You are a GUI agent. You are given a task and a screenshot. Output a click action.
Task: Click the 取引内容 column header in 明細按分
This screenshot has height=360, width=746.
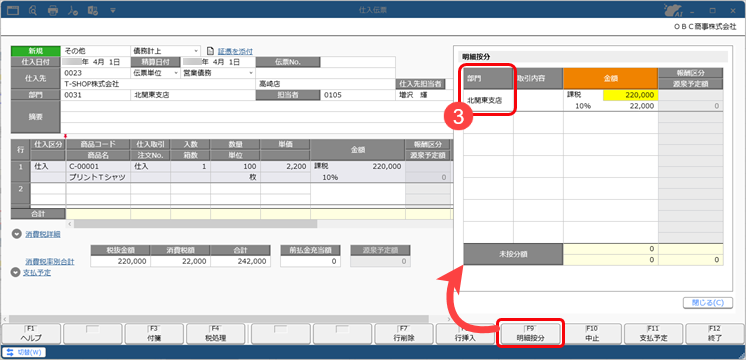pos(538,78)
